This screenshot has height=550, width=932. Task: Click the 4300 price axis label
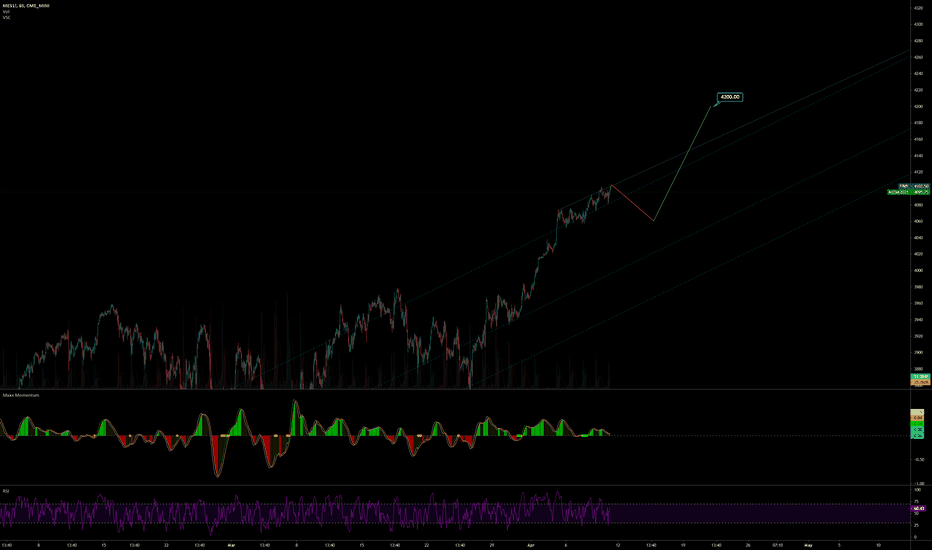tap(918, 24)
